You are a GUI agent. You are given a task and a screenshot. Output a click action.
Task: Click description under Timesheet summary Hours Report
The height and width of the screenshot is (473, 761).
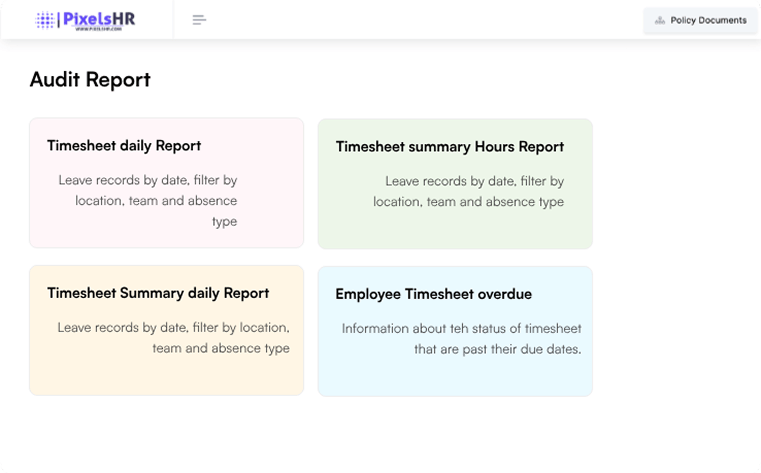[x=470, y=191]
